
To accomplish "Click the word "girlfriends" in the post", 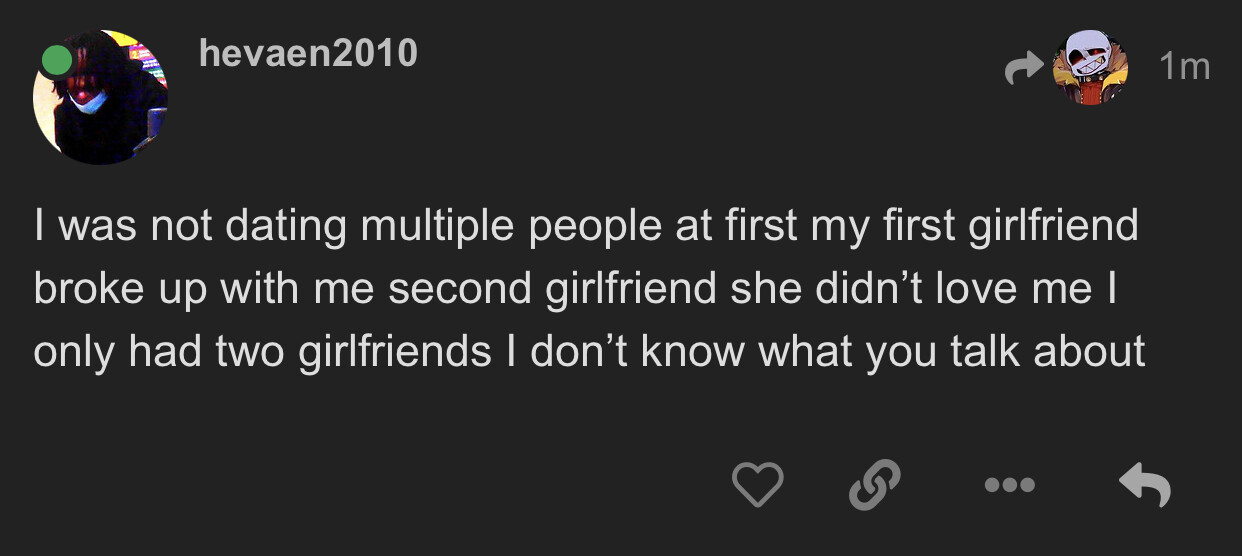I will [x=395, y=351].
